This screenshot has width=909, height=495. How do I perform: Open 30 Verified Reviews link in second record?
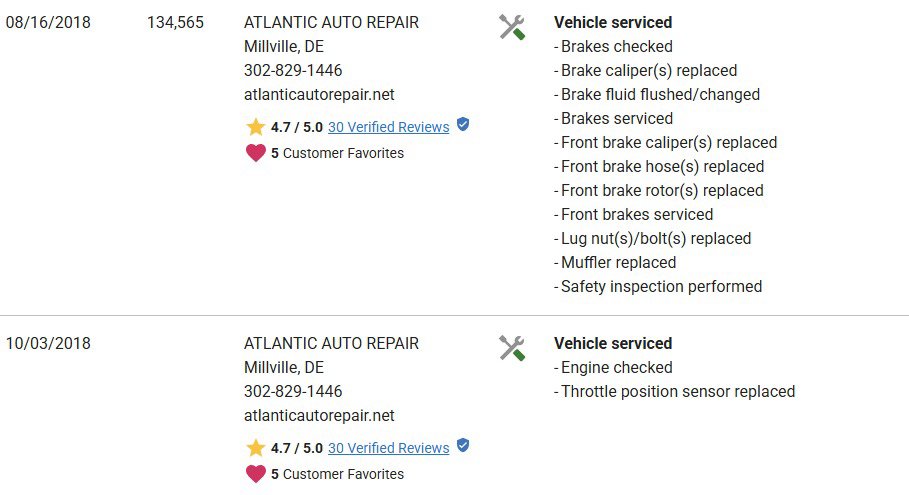388,448
